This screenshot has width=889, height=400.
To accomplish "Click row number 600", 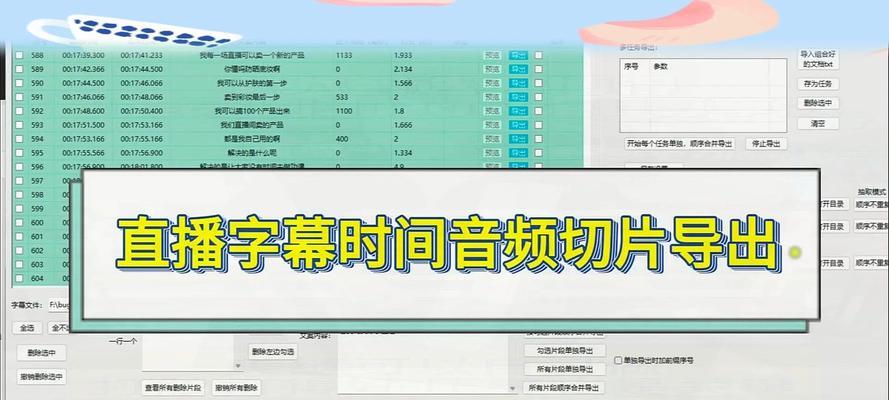I will [x=37, y=223].
